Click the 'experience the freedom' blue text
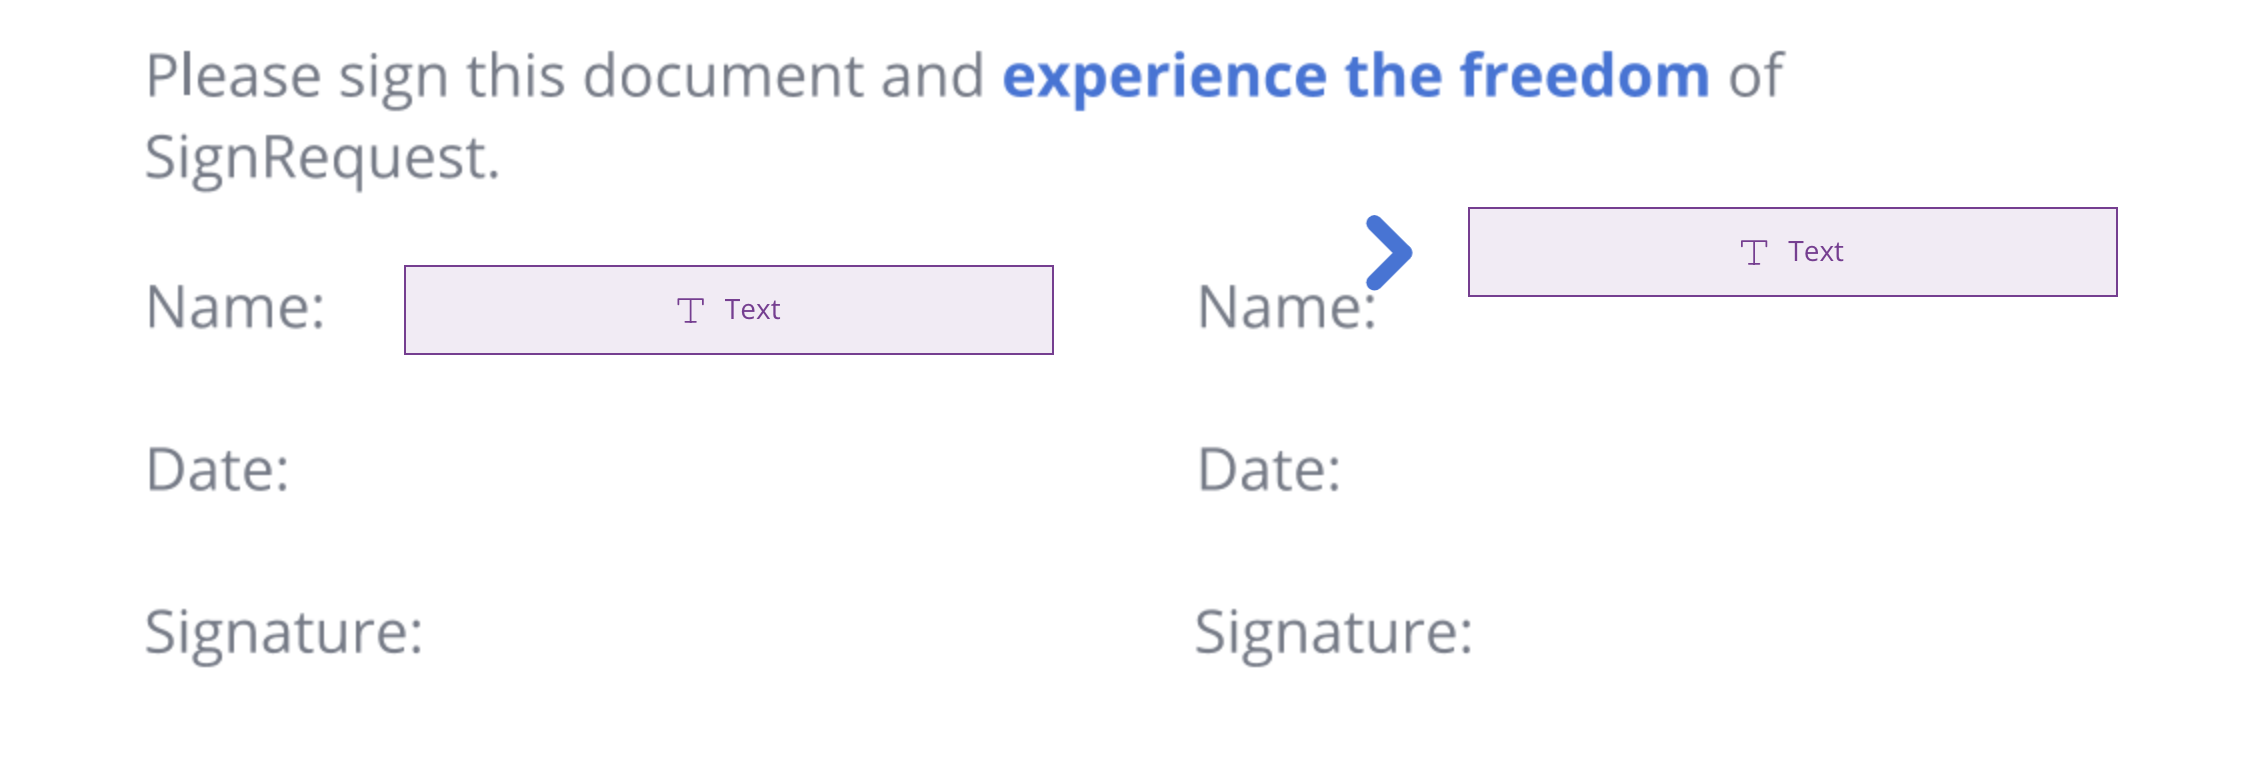Screen dimensions: 2243x763 point(1356,77)
